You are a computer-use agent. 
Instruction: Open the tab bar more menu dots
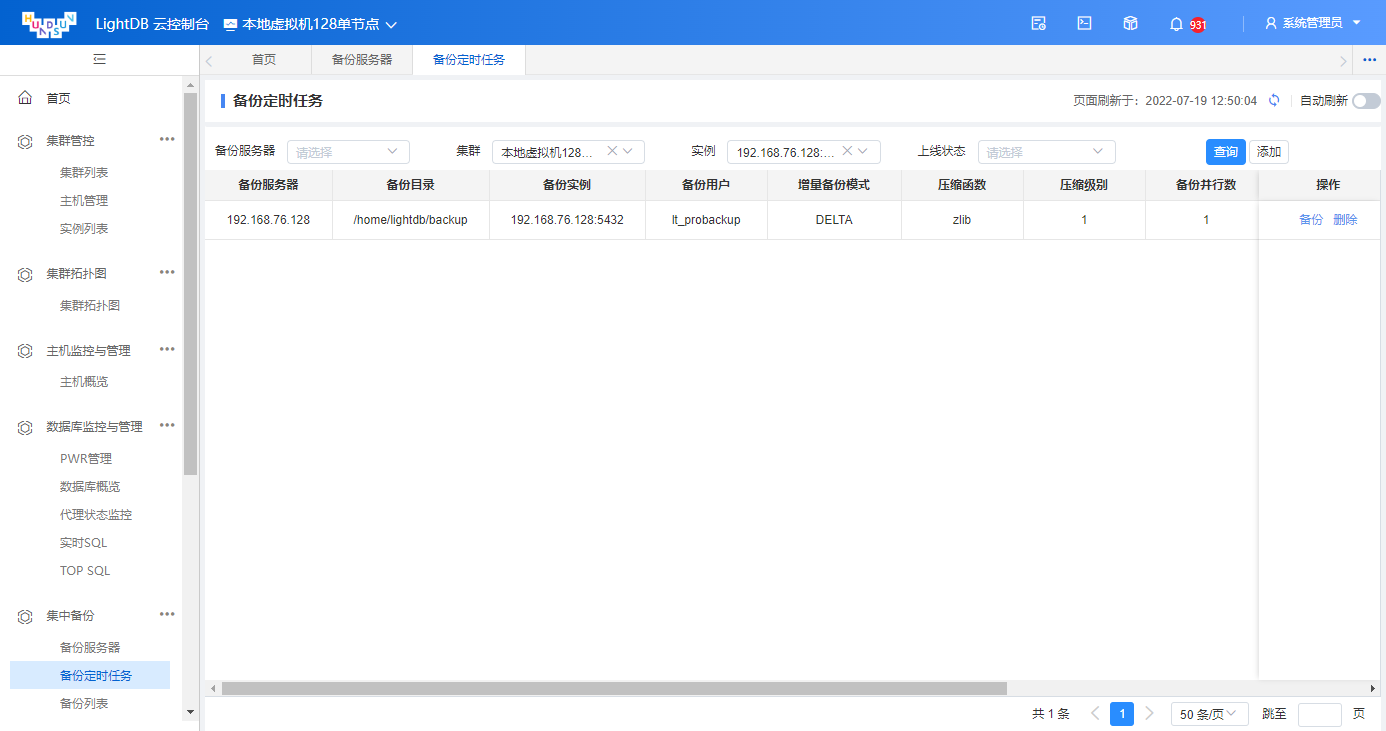tap(1370, 60)
